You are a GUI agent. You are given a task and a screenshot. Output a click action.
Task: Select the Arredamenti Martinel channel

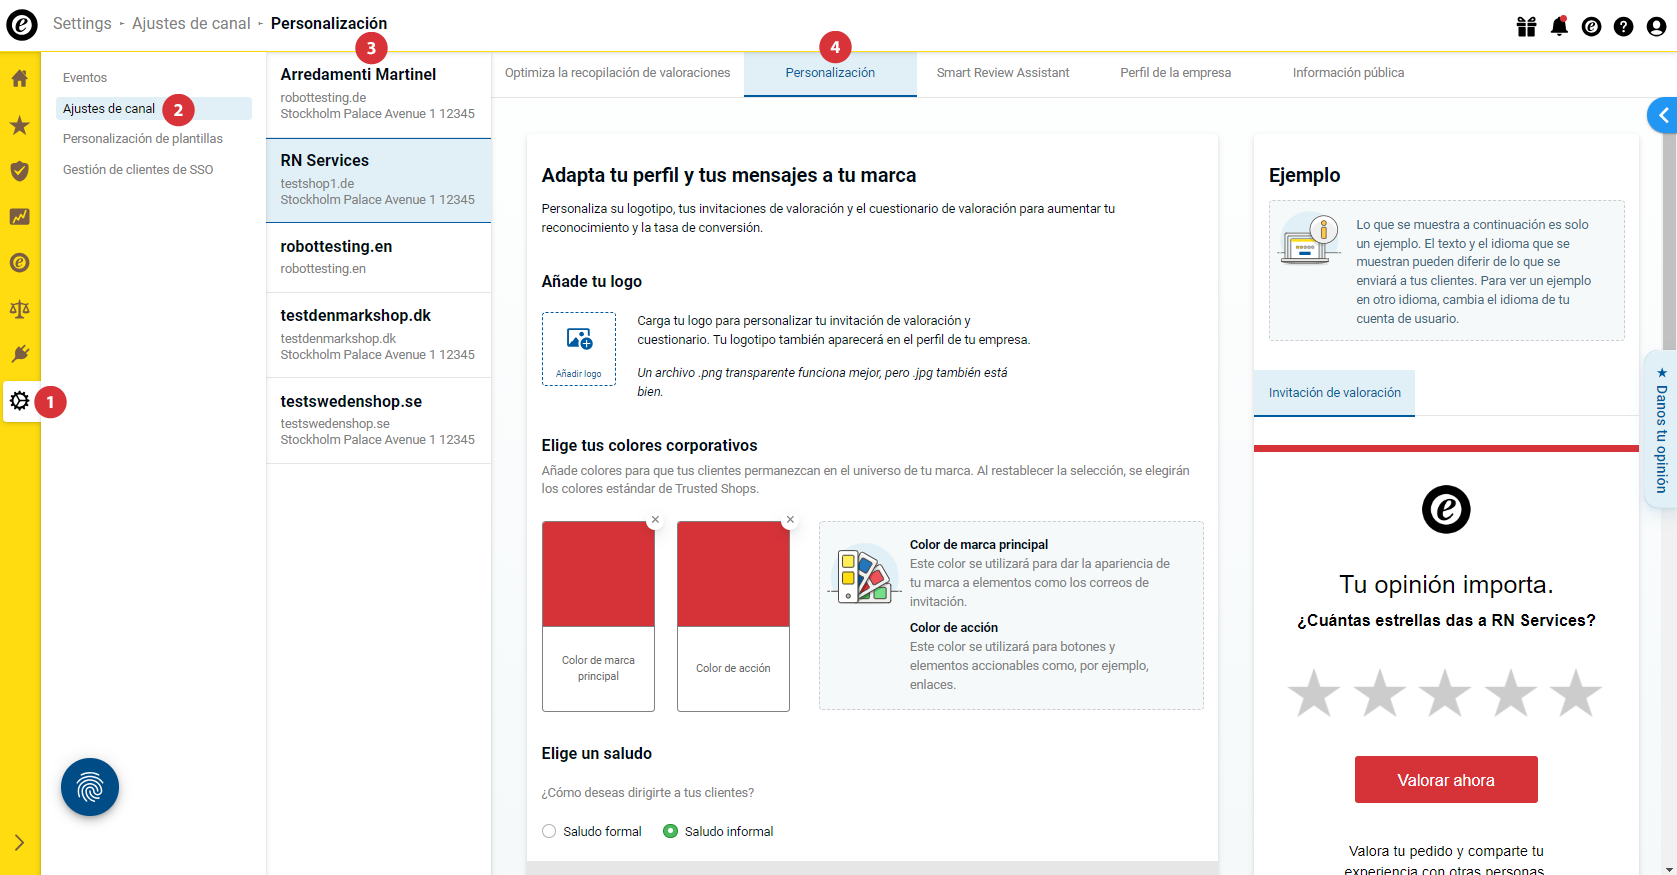378,94
